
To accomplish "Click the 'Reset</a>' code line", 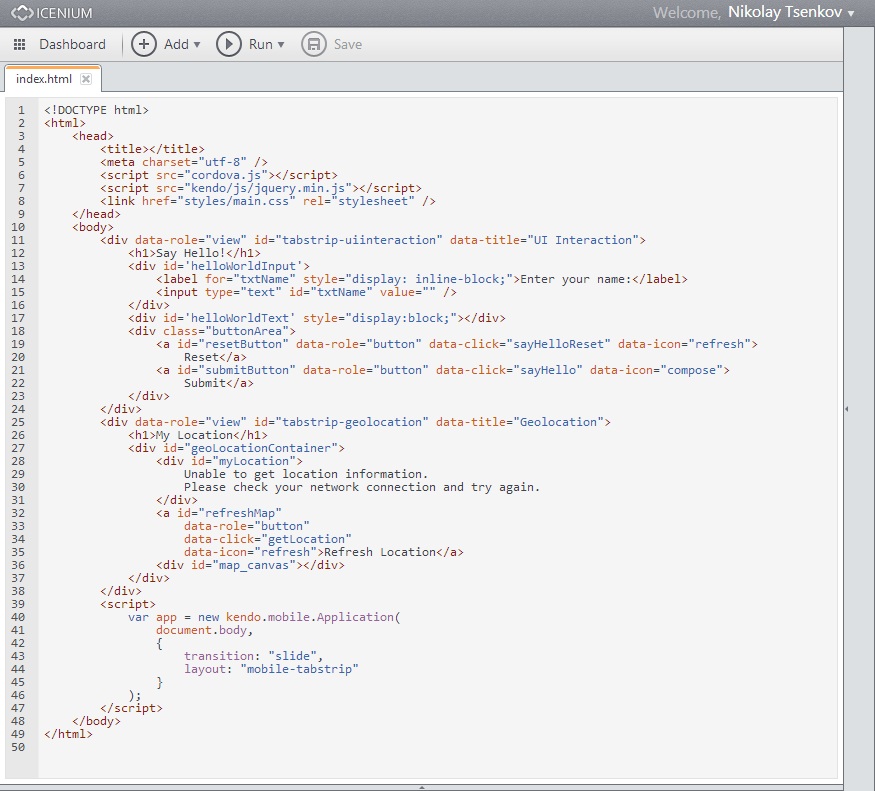I will (215, 357).
